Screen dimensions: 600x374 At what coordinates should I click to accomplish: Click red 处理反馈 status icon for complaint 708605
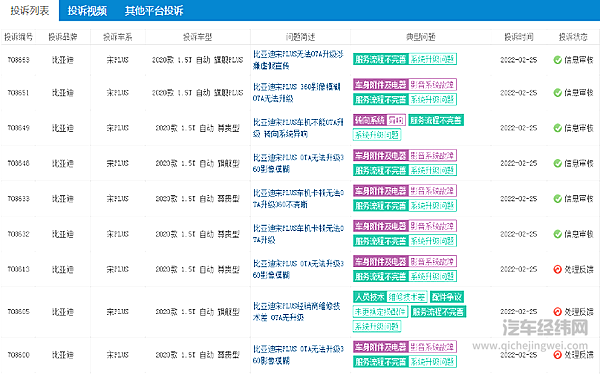[x=558, y=312]
